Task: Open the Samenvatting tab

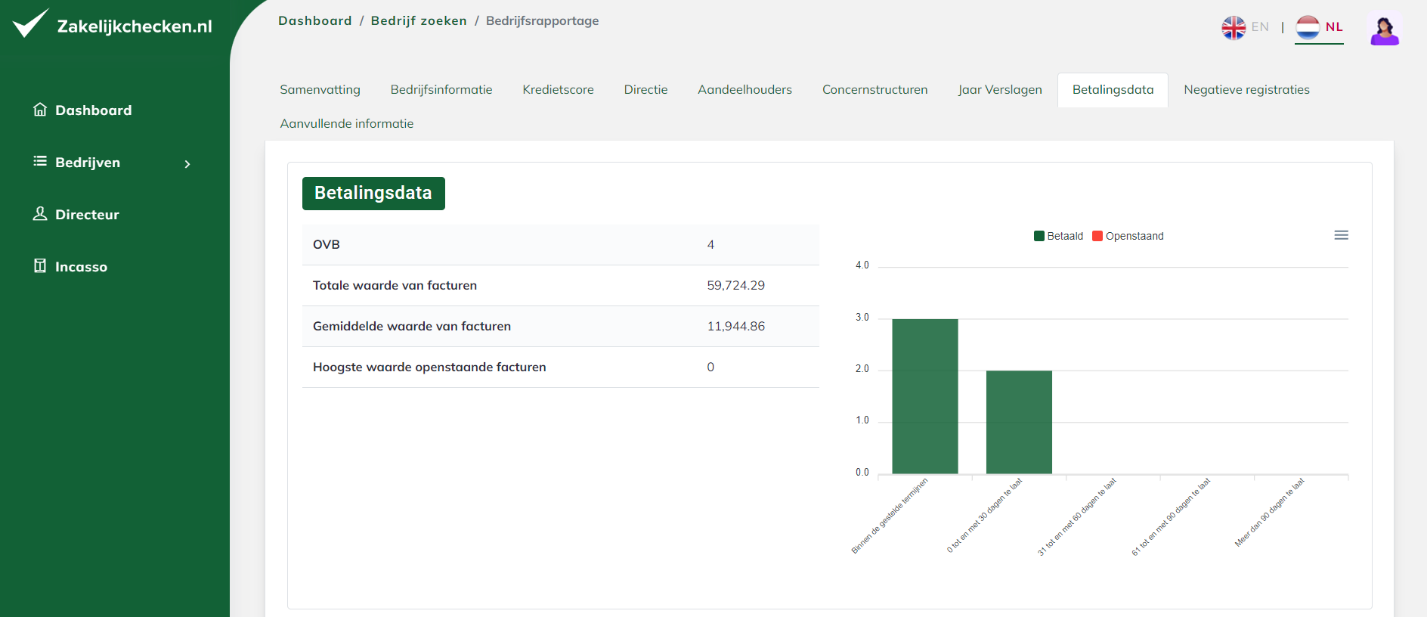Action: point(320,90)
